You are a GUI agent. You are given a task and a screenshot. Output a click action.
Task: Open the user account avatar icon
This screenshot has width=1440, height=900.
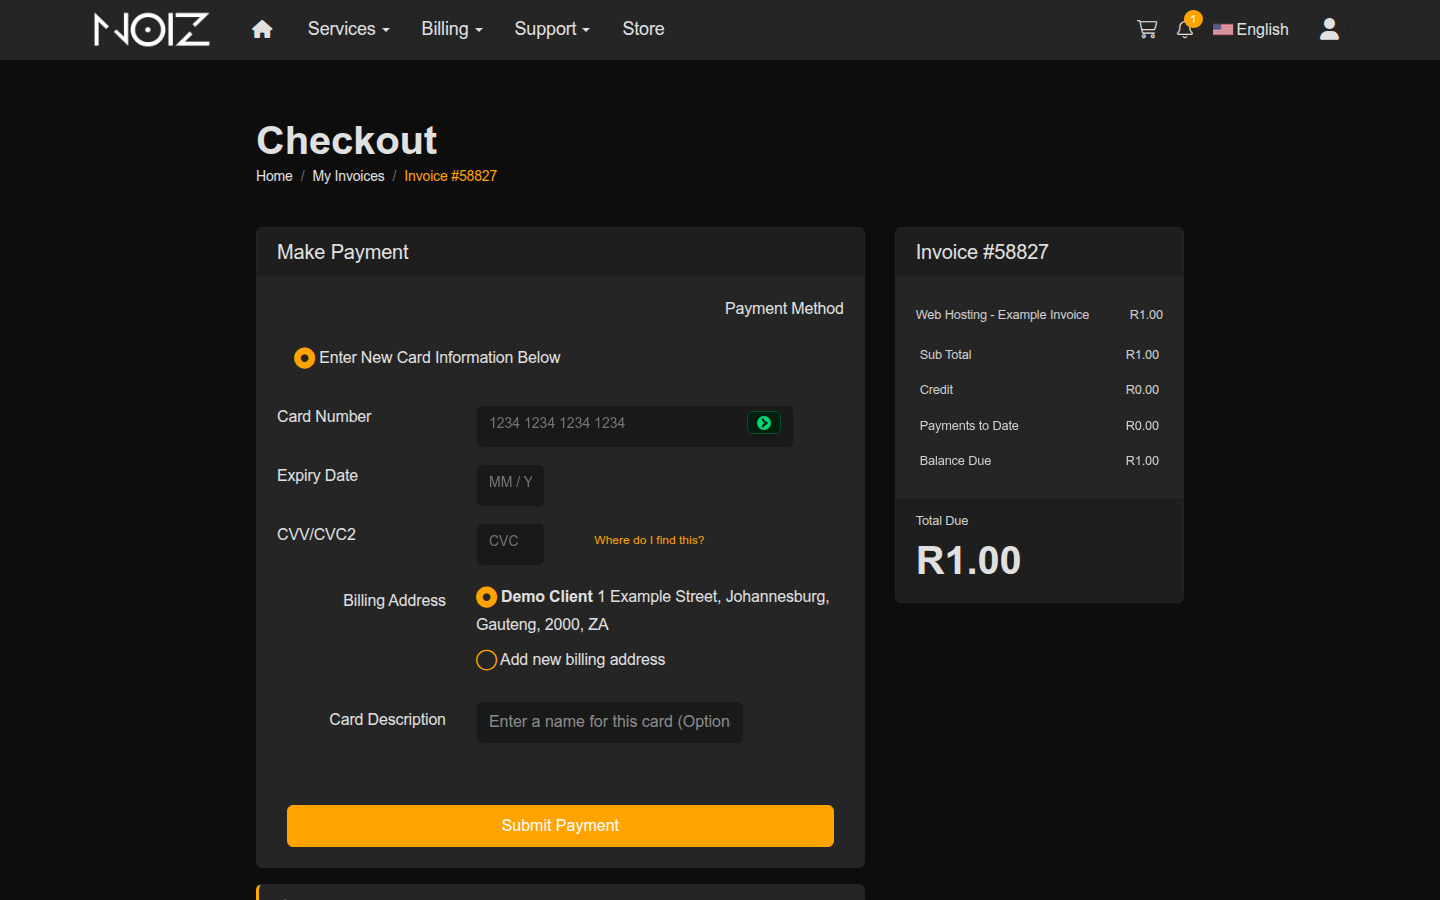pos(1329,29)
